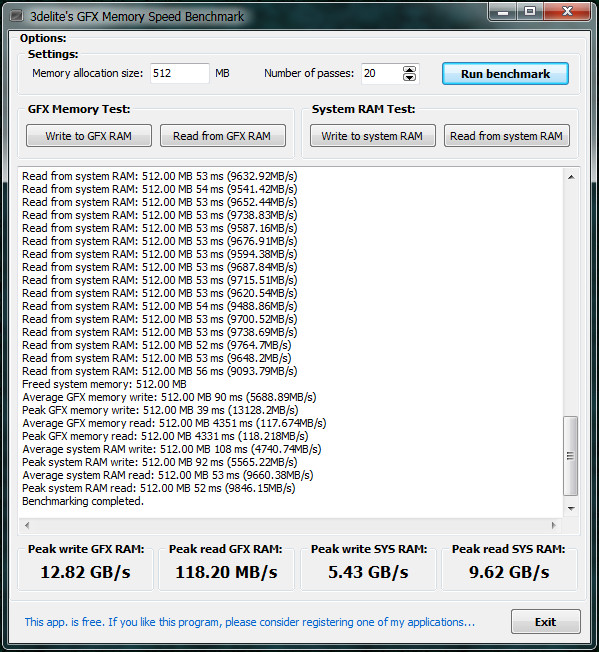The height and width of the screenshot is (652, 599).
Task: Open the registration link at bottom
Action: (249, 622)
